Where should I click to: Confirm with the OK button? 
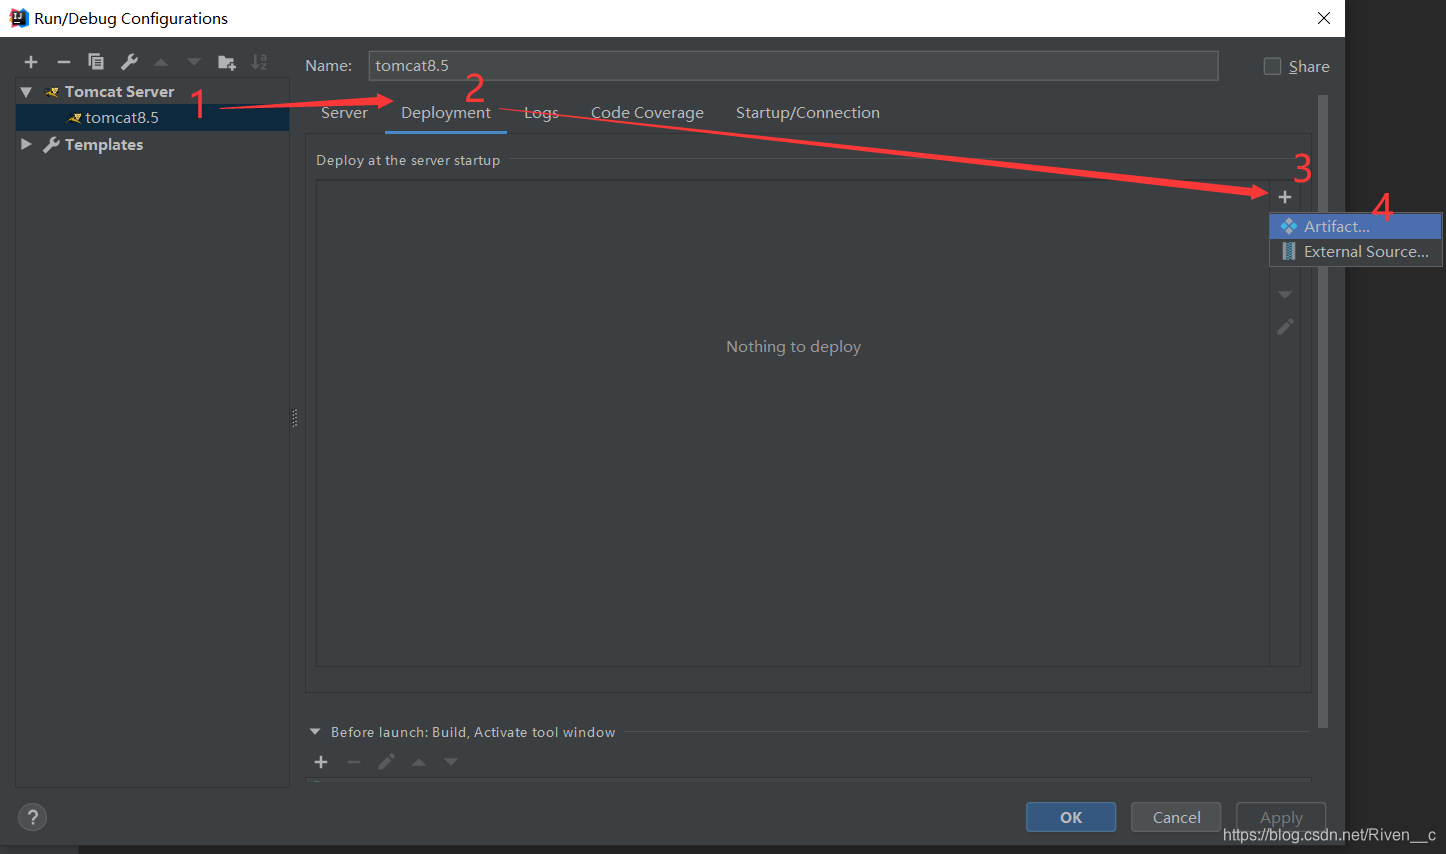click(1071, 817)
